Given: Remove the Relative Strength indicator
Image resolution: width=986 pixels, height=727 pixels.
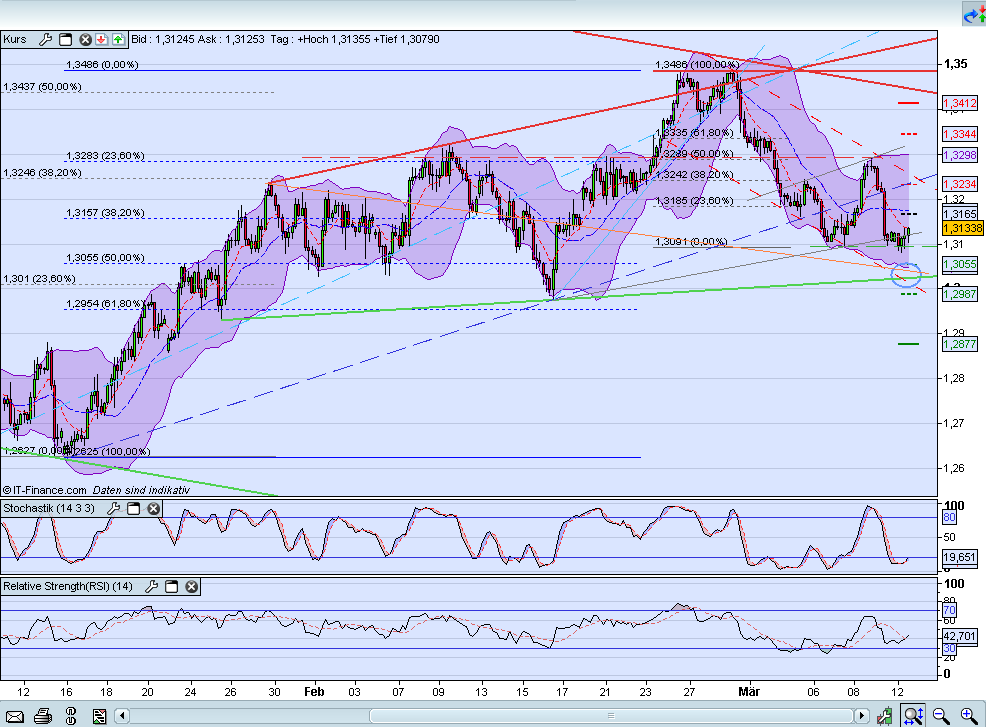Looking at the screenshot, I should pyautogui.click(x=191, y=586).
